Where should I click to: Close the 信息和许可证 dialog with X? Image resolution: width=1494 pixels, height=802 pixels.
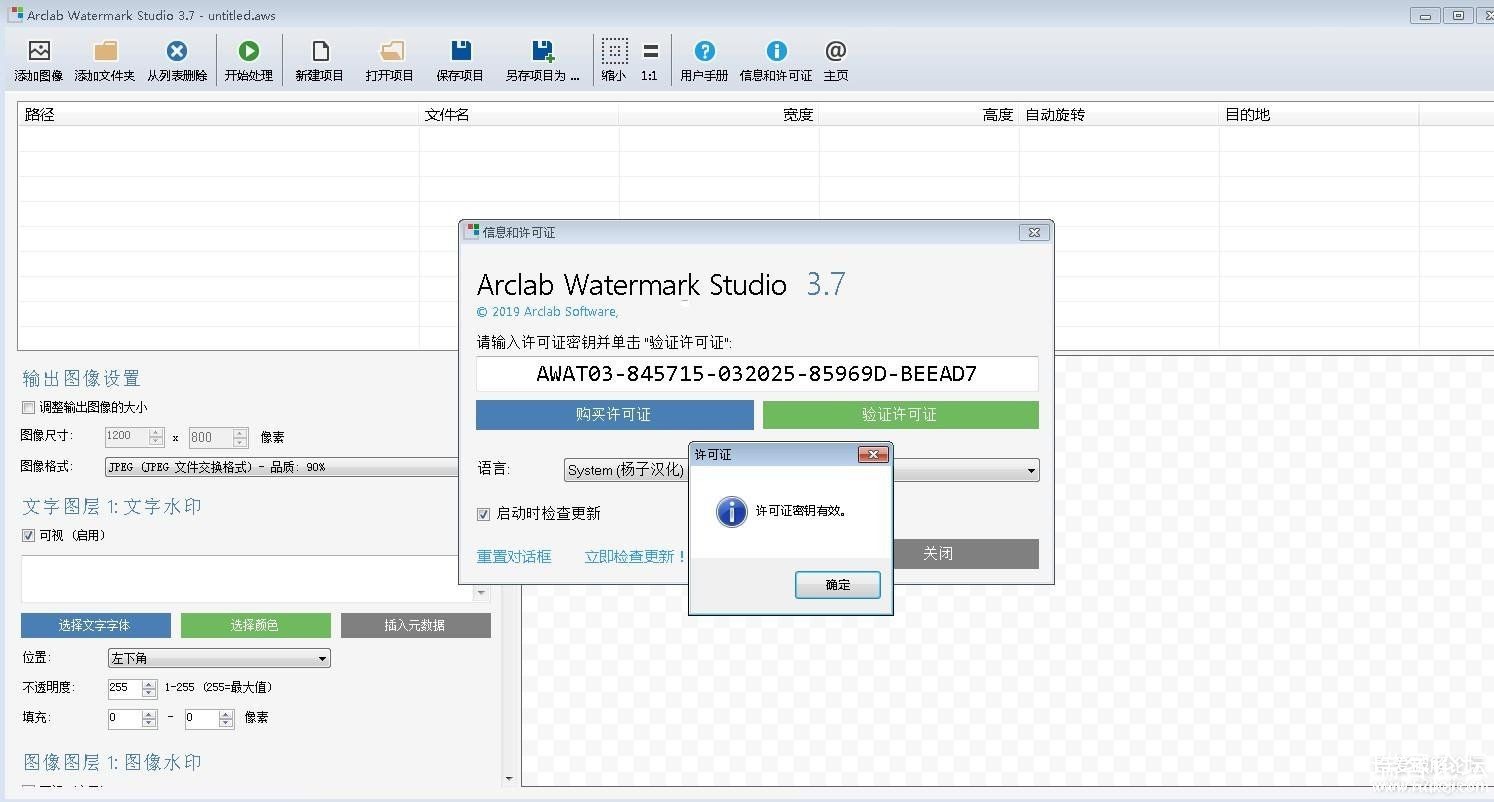[1034, 232]
